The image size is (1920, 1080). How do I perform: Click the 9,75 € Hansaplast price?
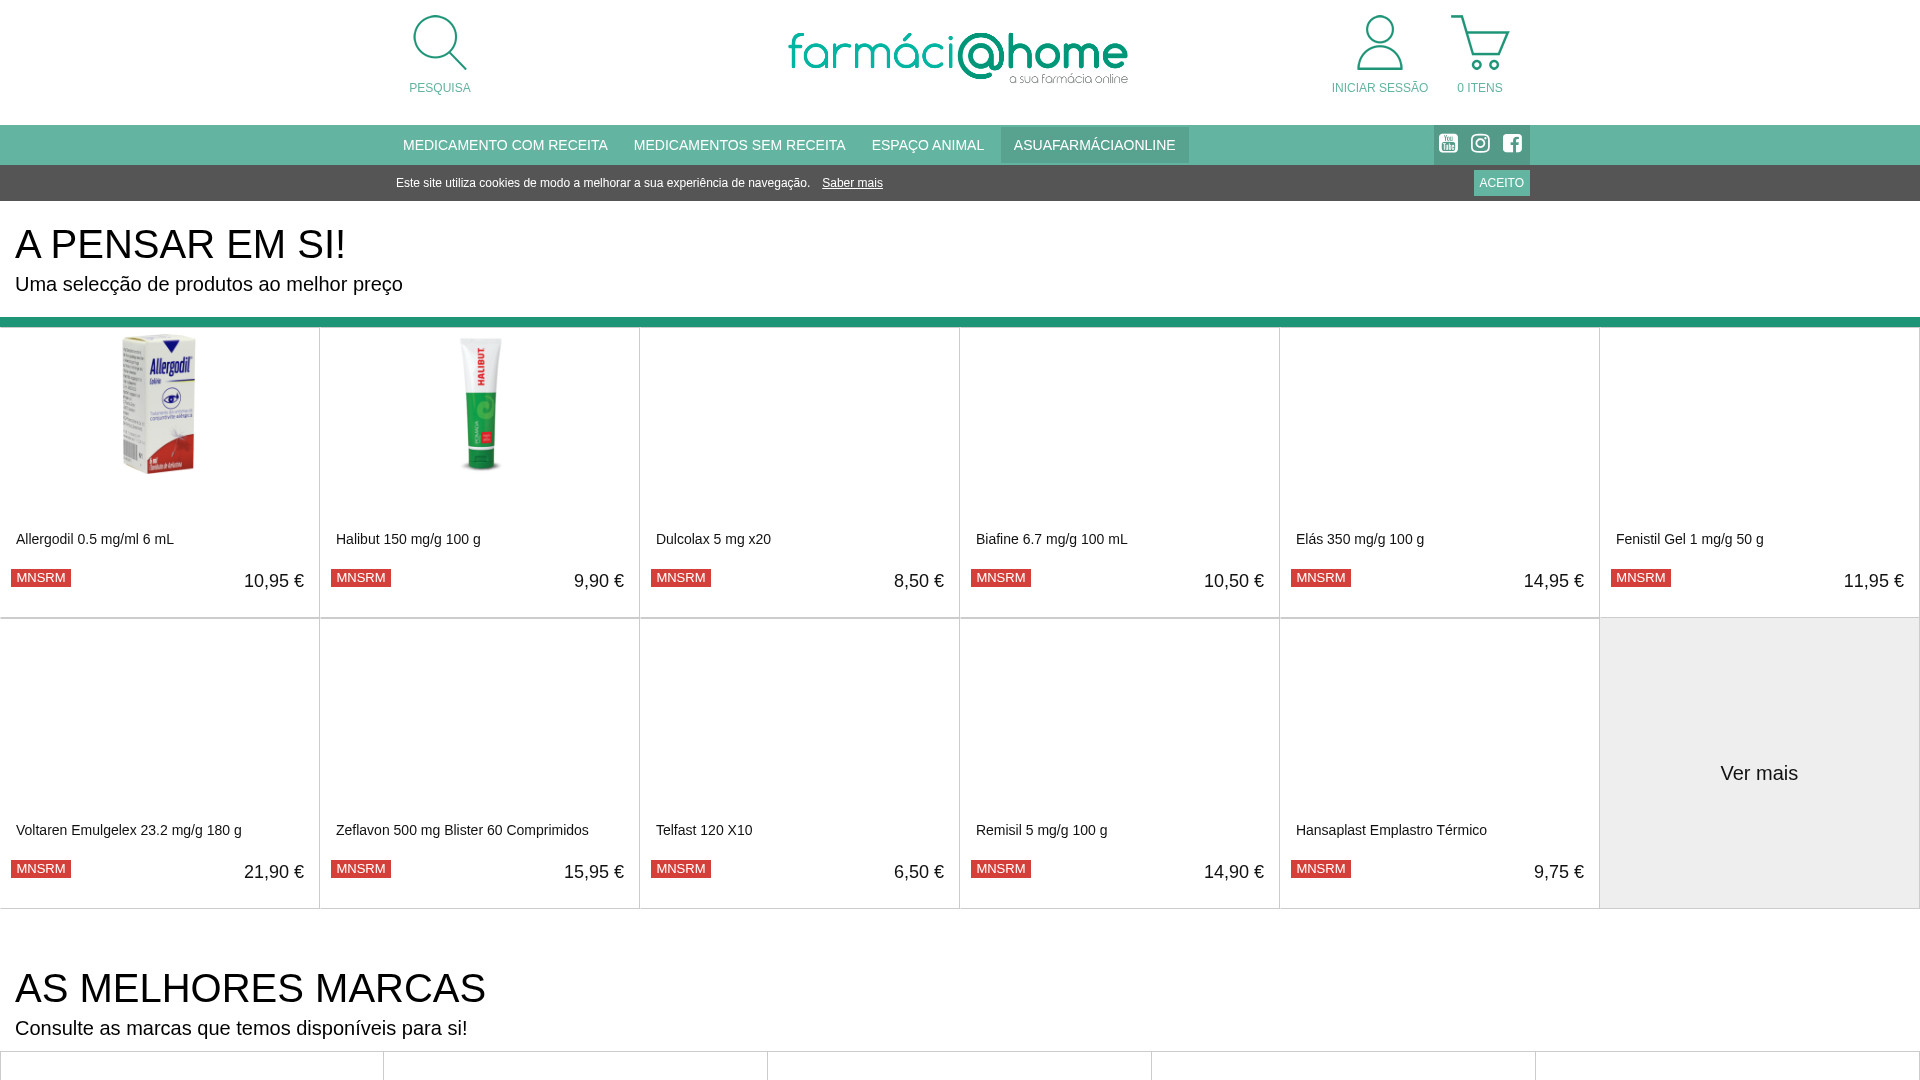[1559, 872]
